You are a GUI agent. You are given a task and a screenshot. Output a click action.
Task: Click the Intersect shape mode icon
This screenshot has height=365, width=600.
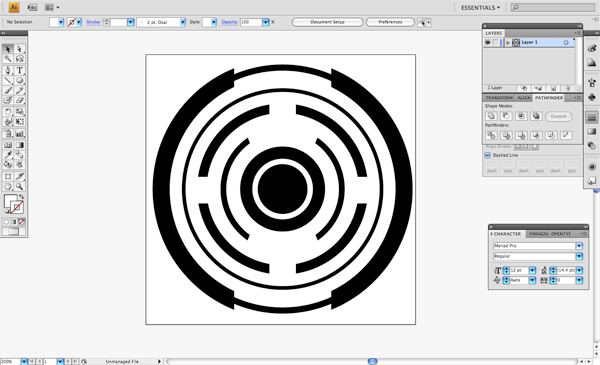521,116
